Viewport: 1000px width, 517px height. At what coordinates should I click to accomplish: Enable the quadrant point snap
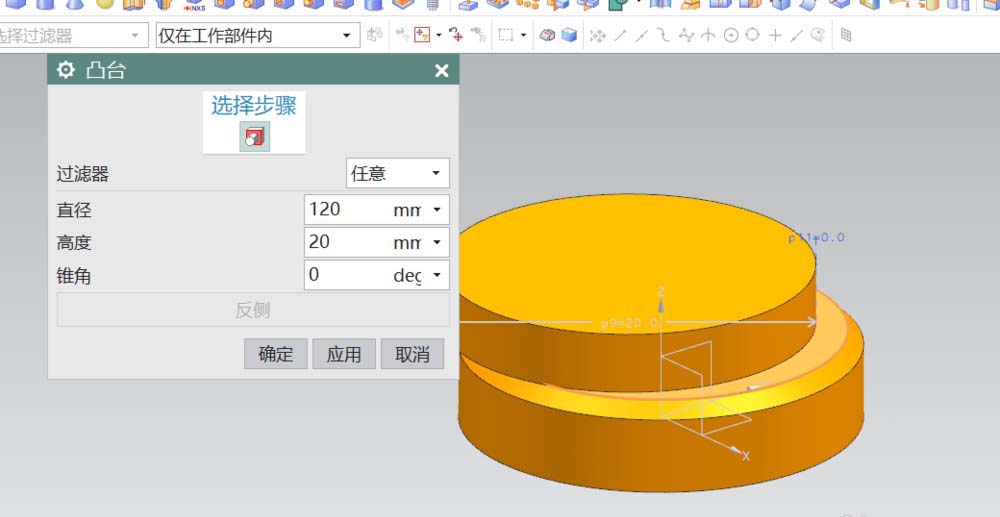tap(753, 36)
